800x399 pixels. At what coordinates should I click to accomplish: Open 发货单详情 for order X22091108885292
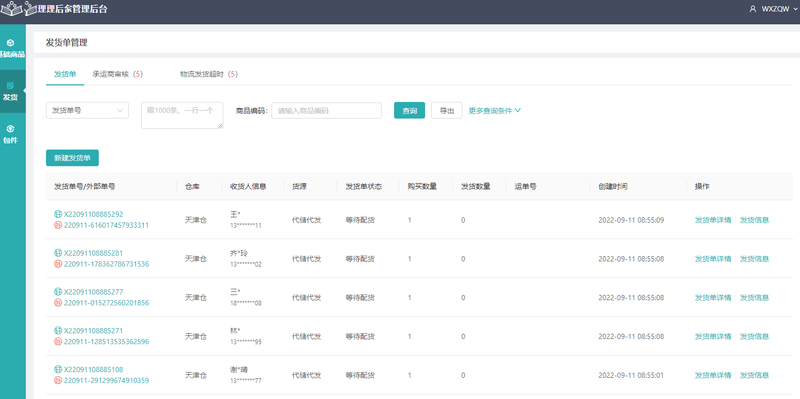[x=713, y=220]
